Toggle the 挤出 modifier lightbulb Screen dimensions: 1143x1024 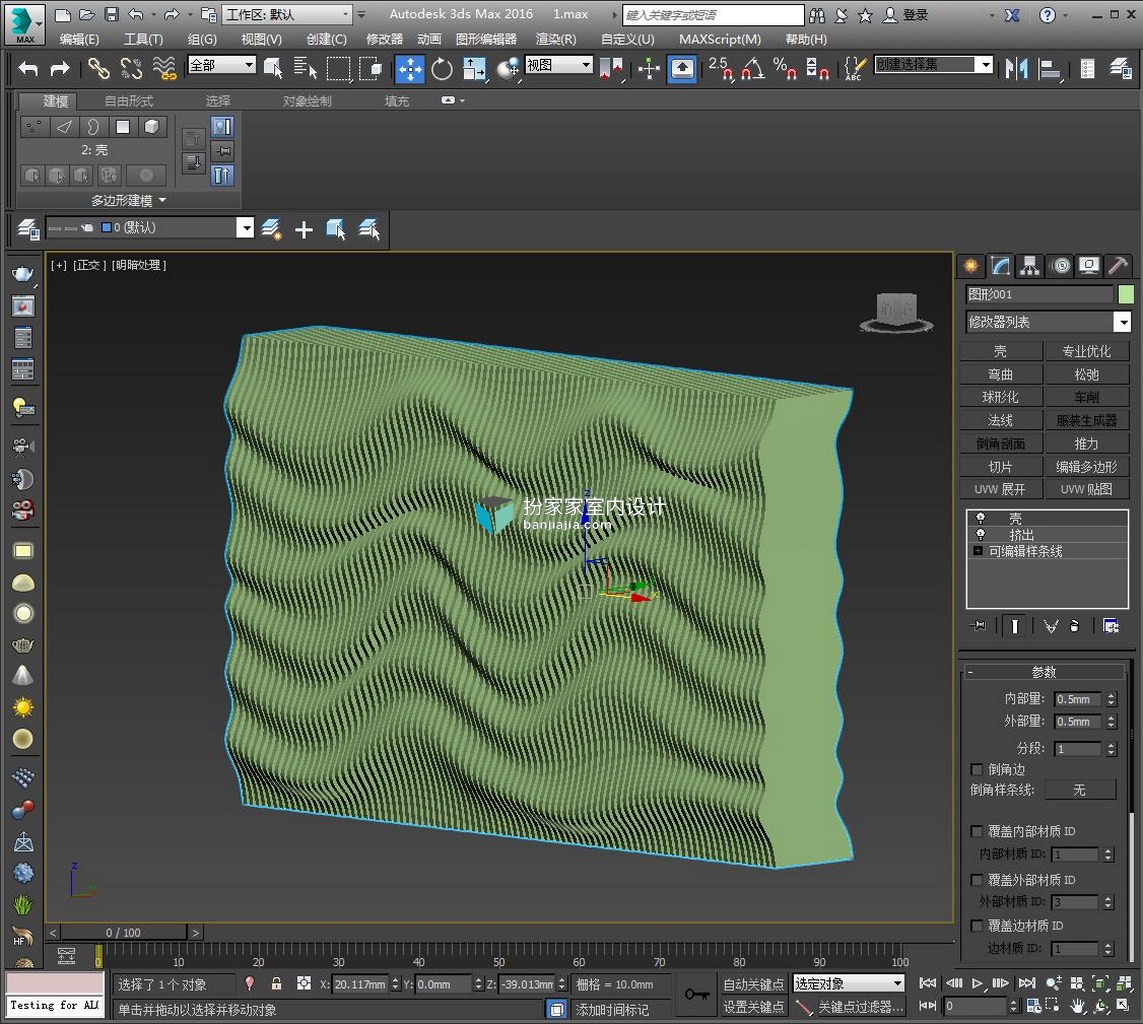click(980, 534)
